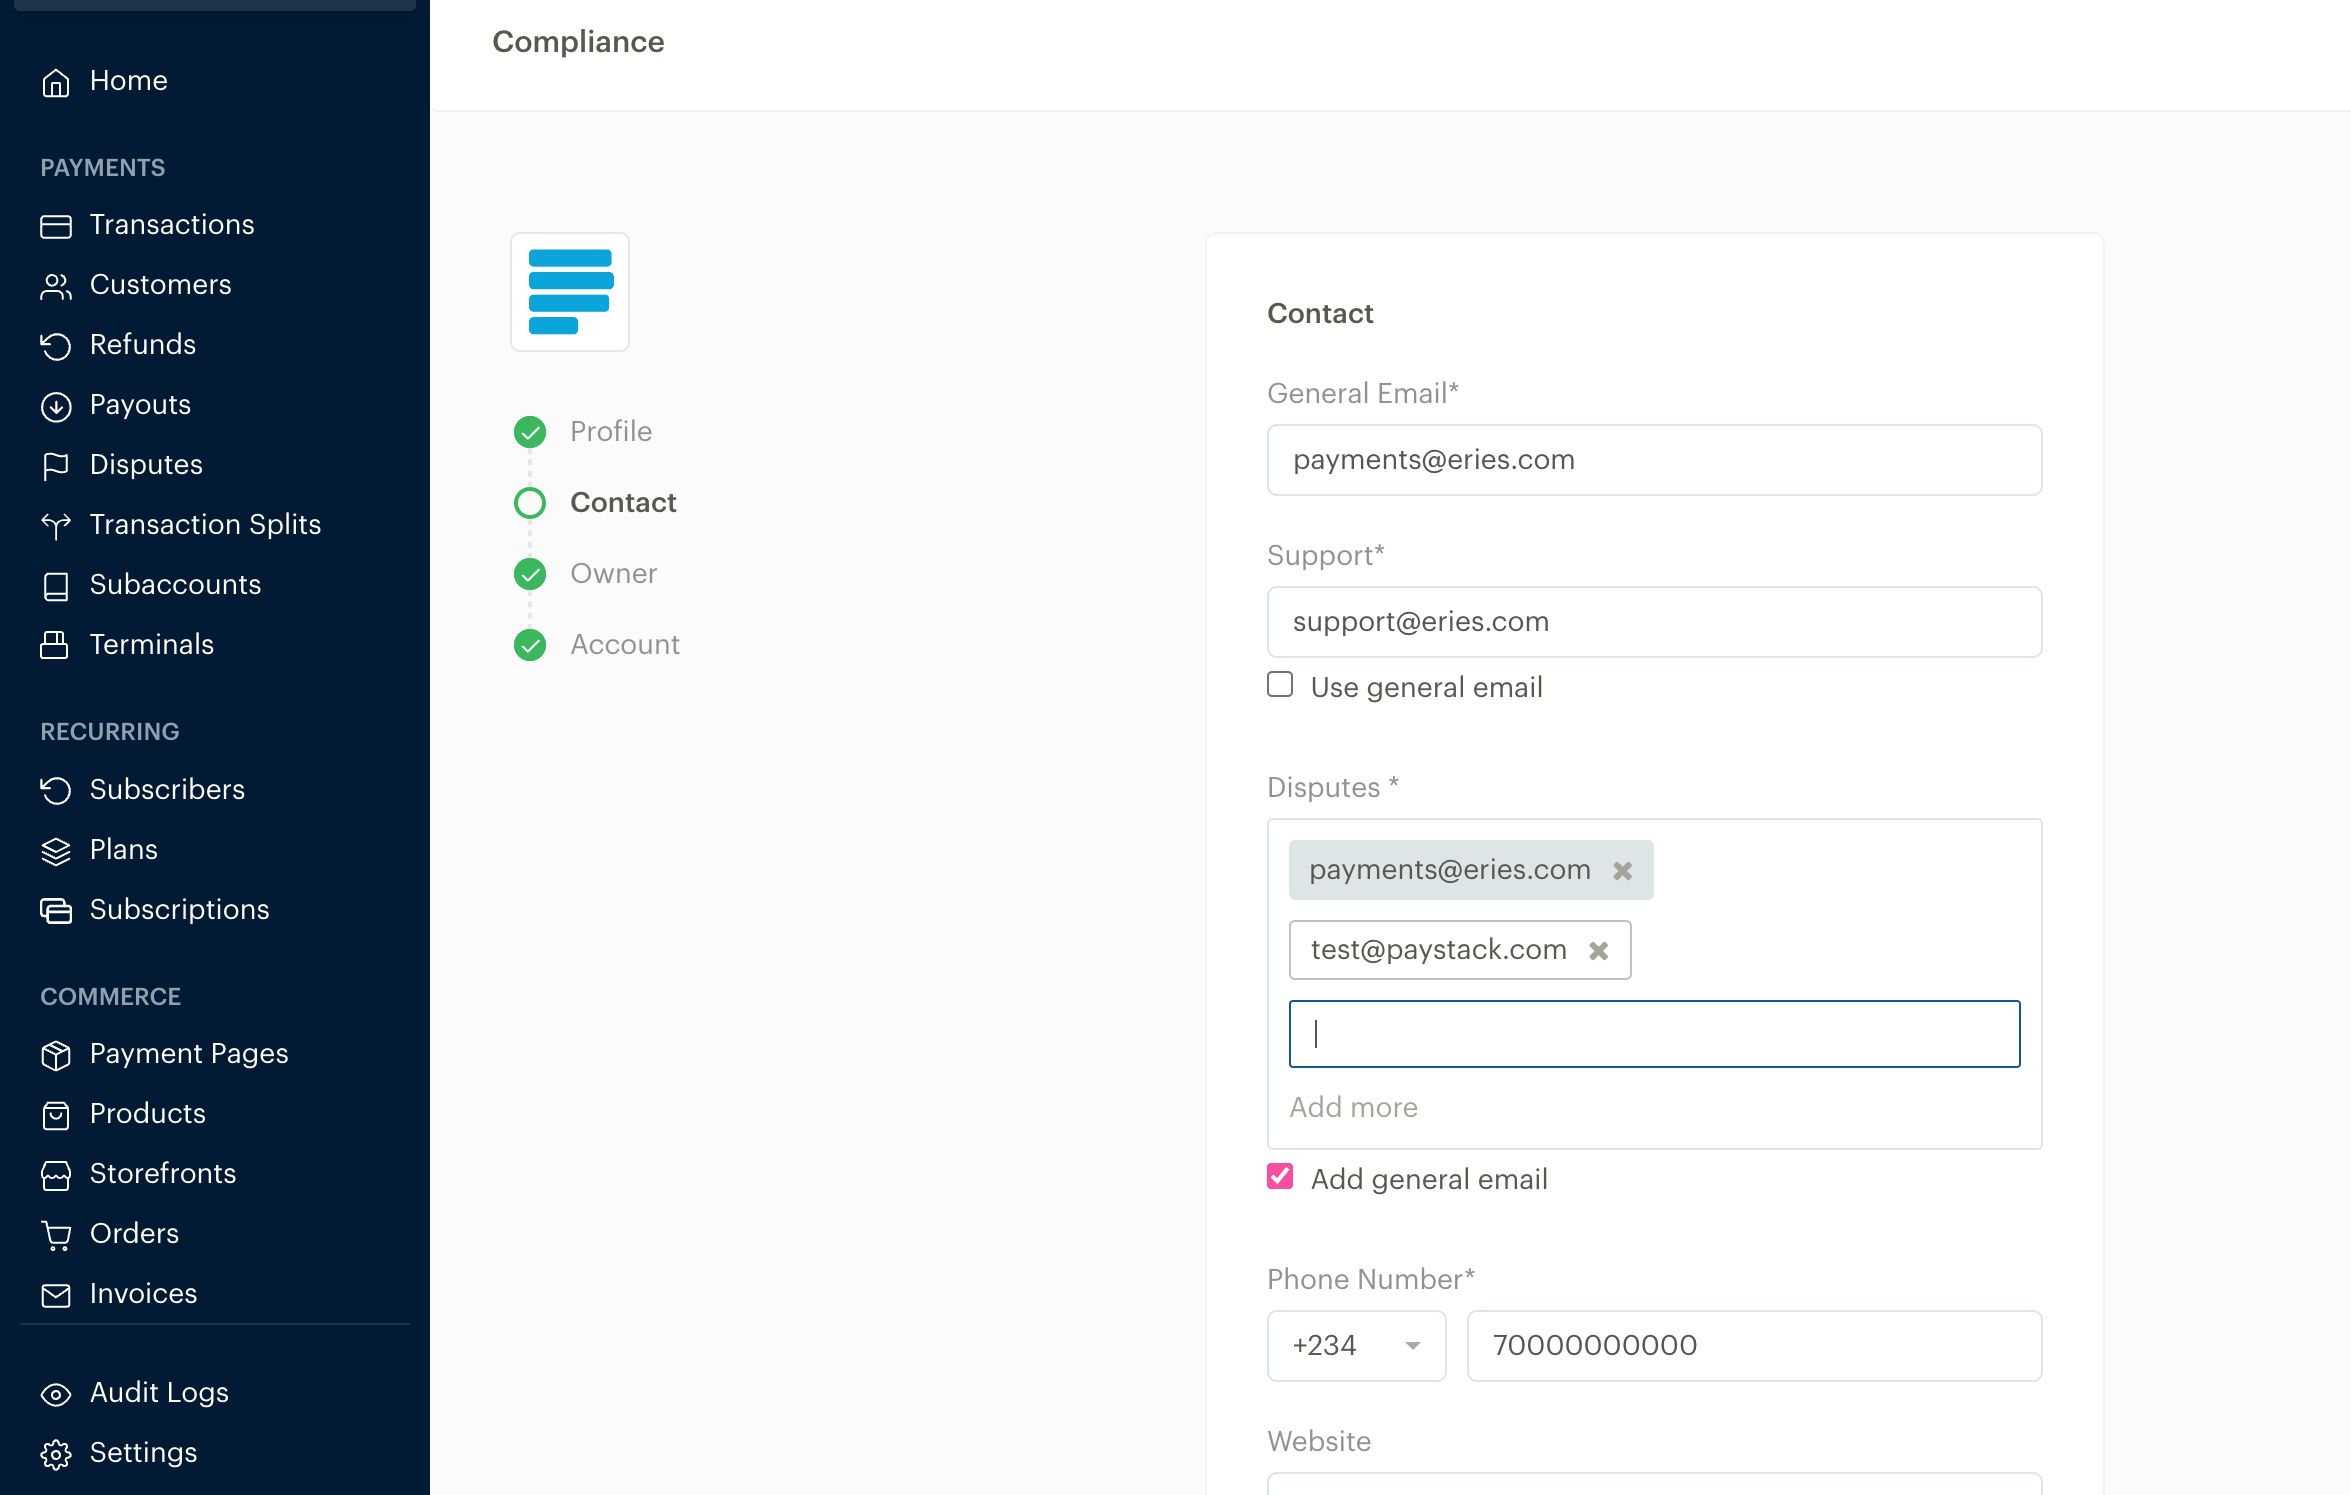Remove payments@eries.com disputes tag
Screen dimensions: 2351x1495
click(1624, 869)
